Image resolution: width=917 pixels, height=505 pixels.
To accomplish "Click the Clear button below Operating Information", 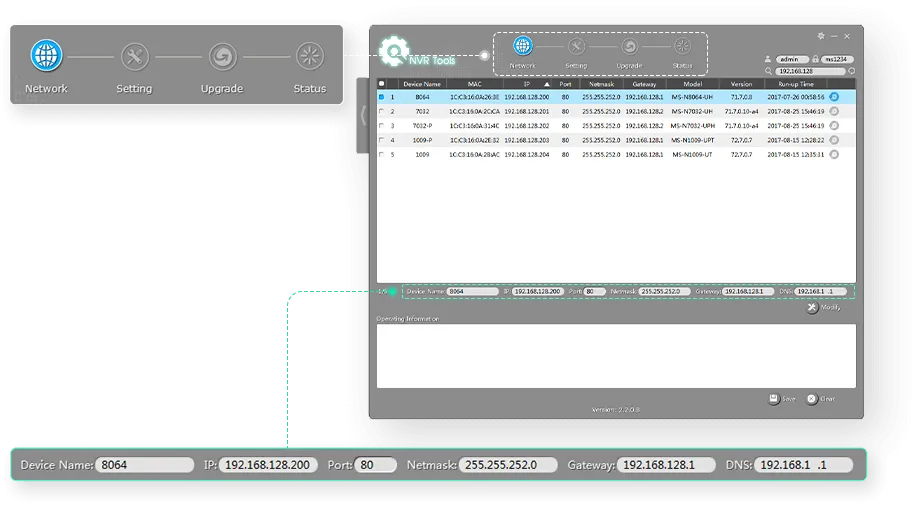I will [x=821, y=399].
